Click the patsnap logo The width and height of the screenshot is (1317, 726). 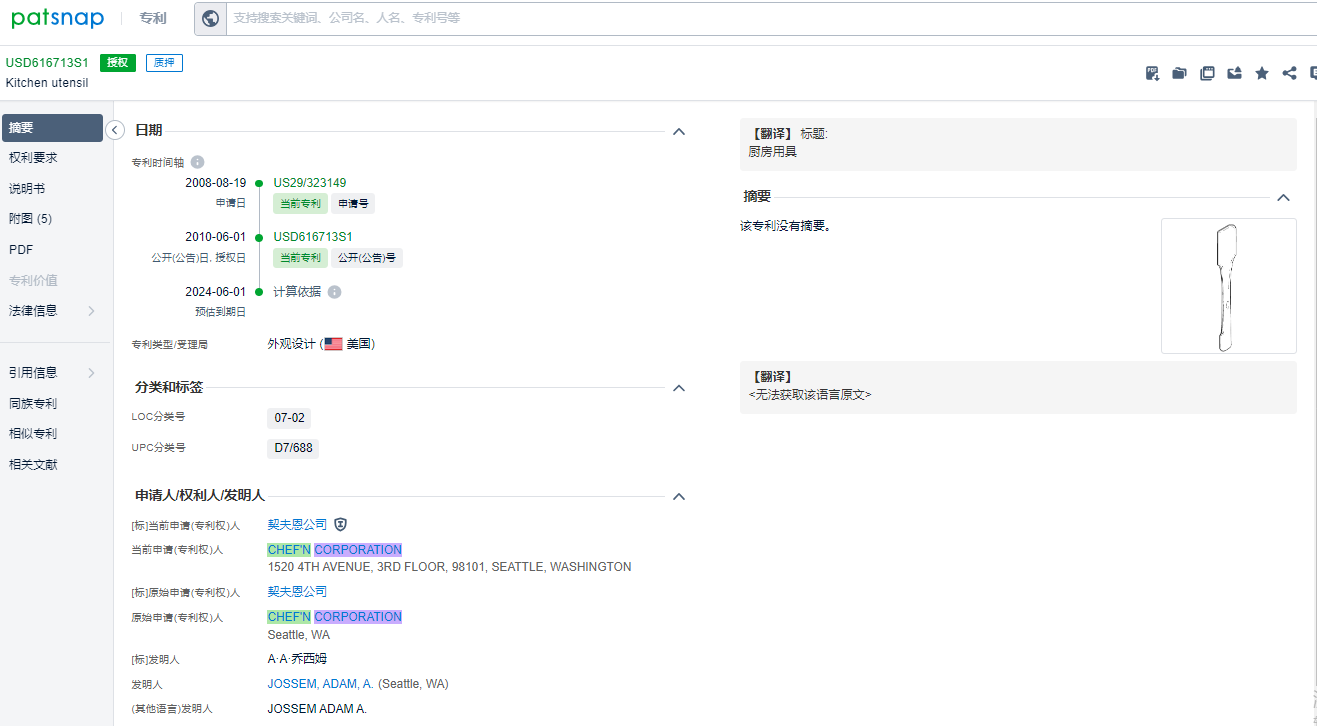pyautogui.click(x=57, y=18)
